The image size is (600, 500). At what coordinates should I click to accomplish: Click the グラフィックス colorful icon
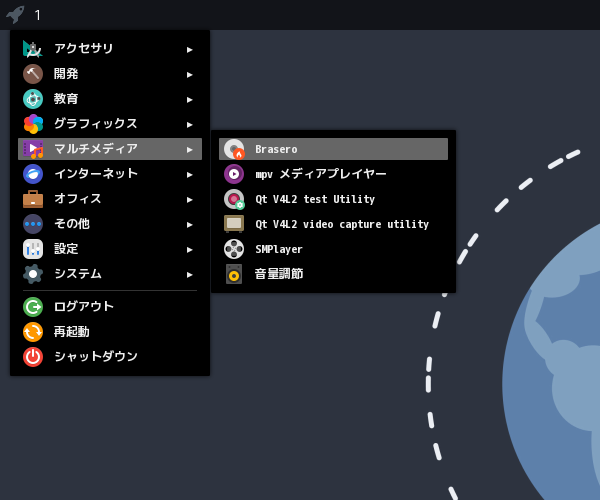tap(33, 124)
